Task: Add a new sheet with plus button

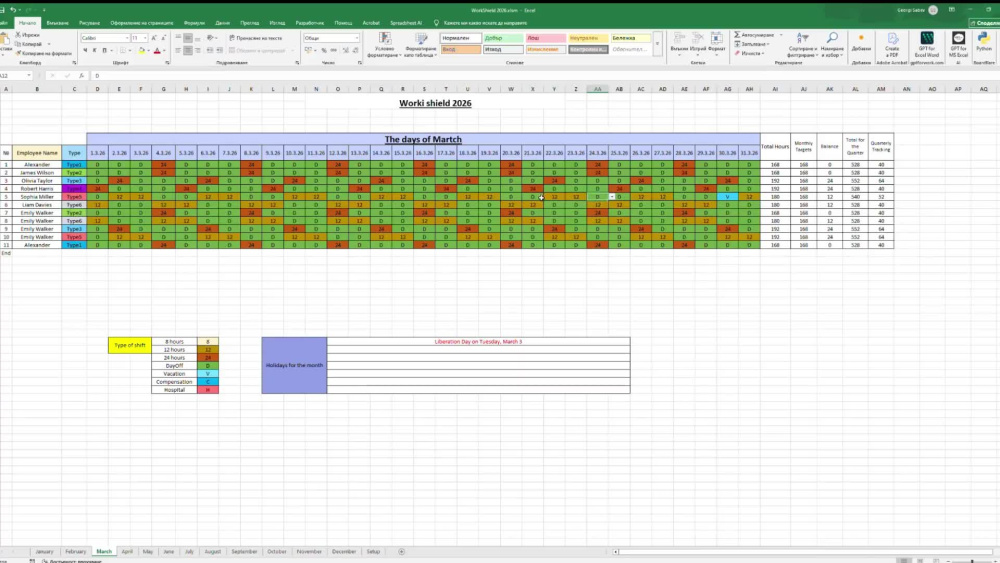Action: pos(401,552)
